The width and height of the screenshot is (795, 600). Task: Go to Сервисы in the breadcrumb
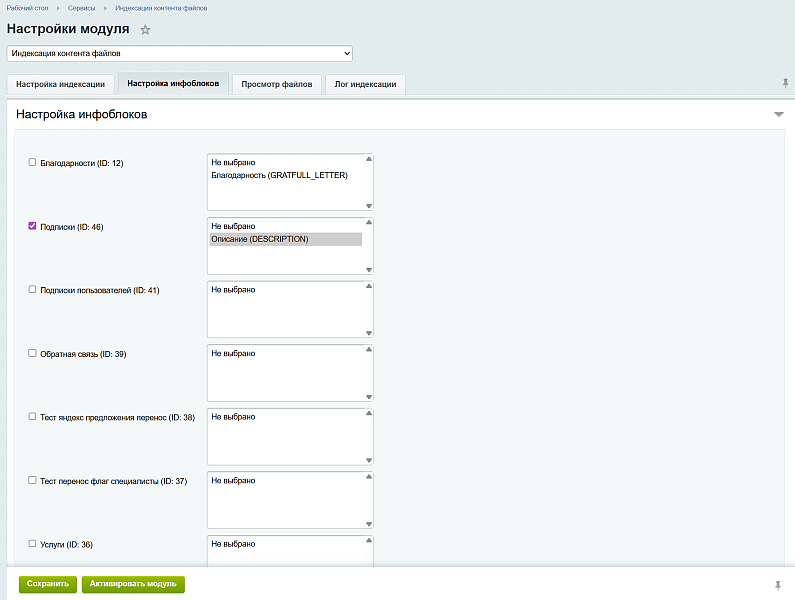click(82, 8)
